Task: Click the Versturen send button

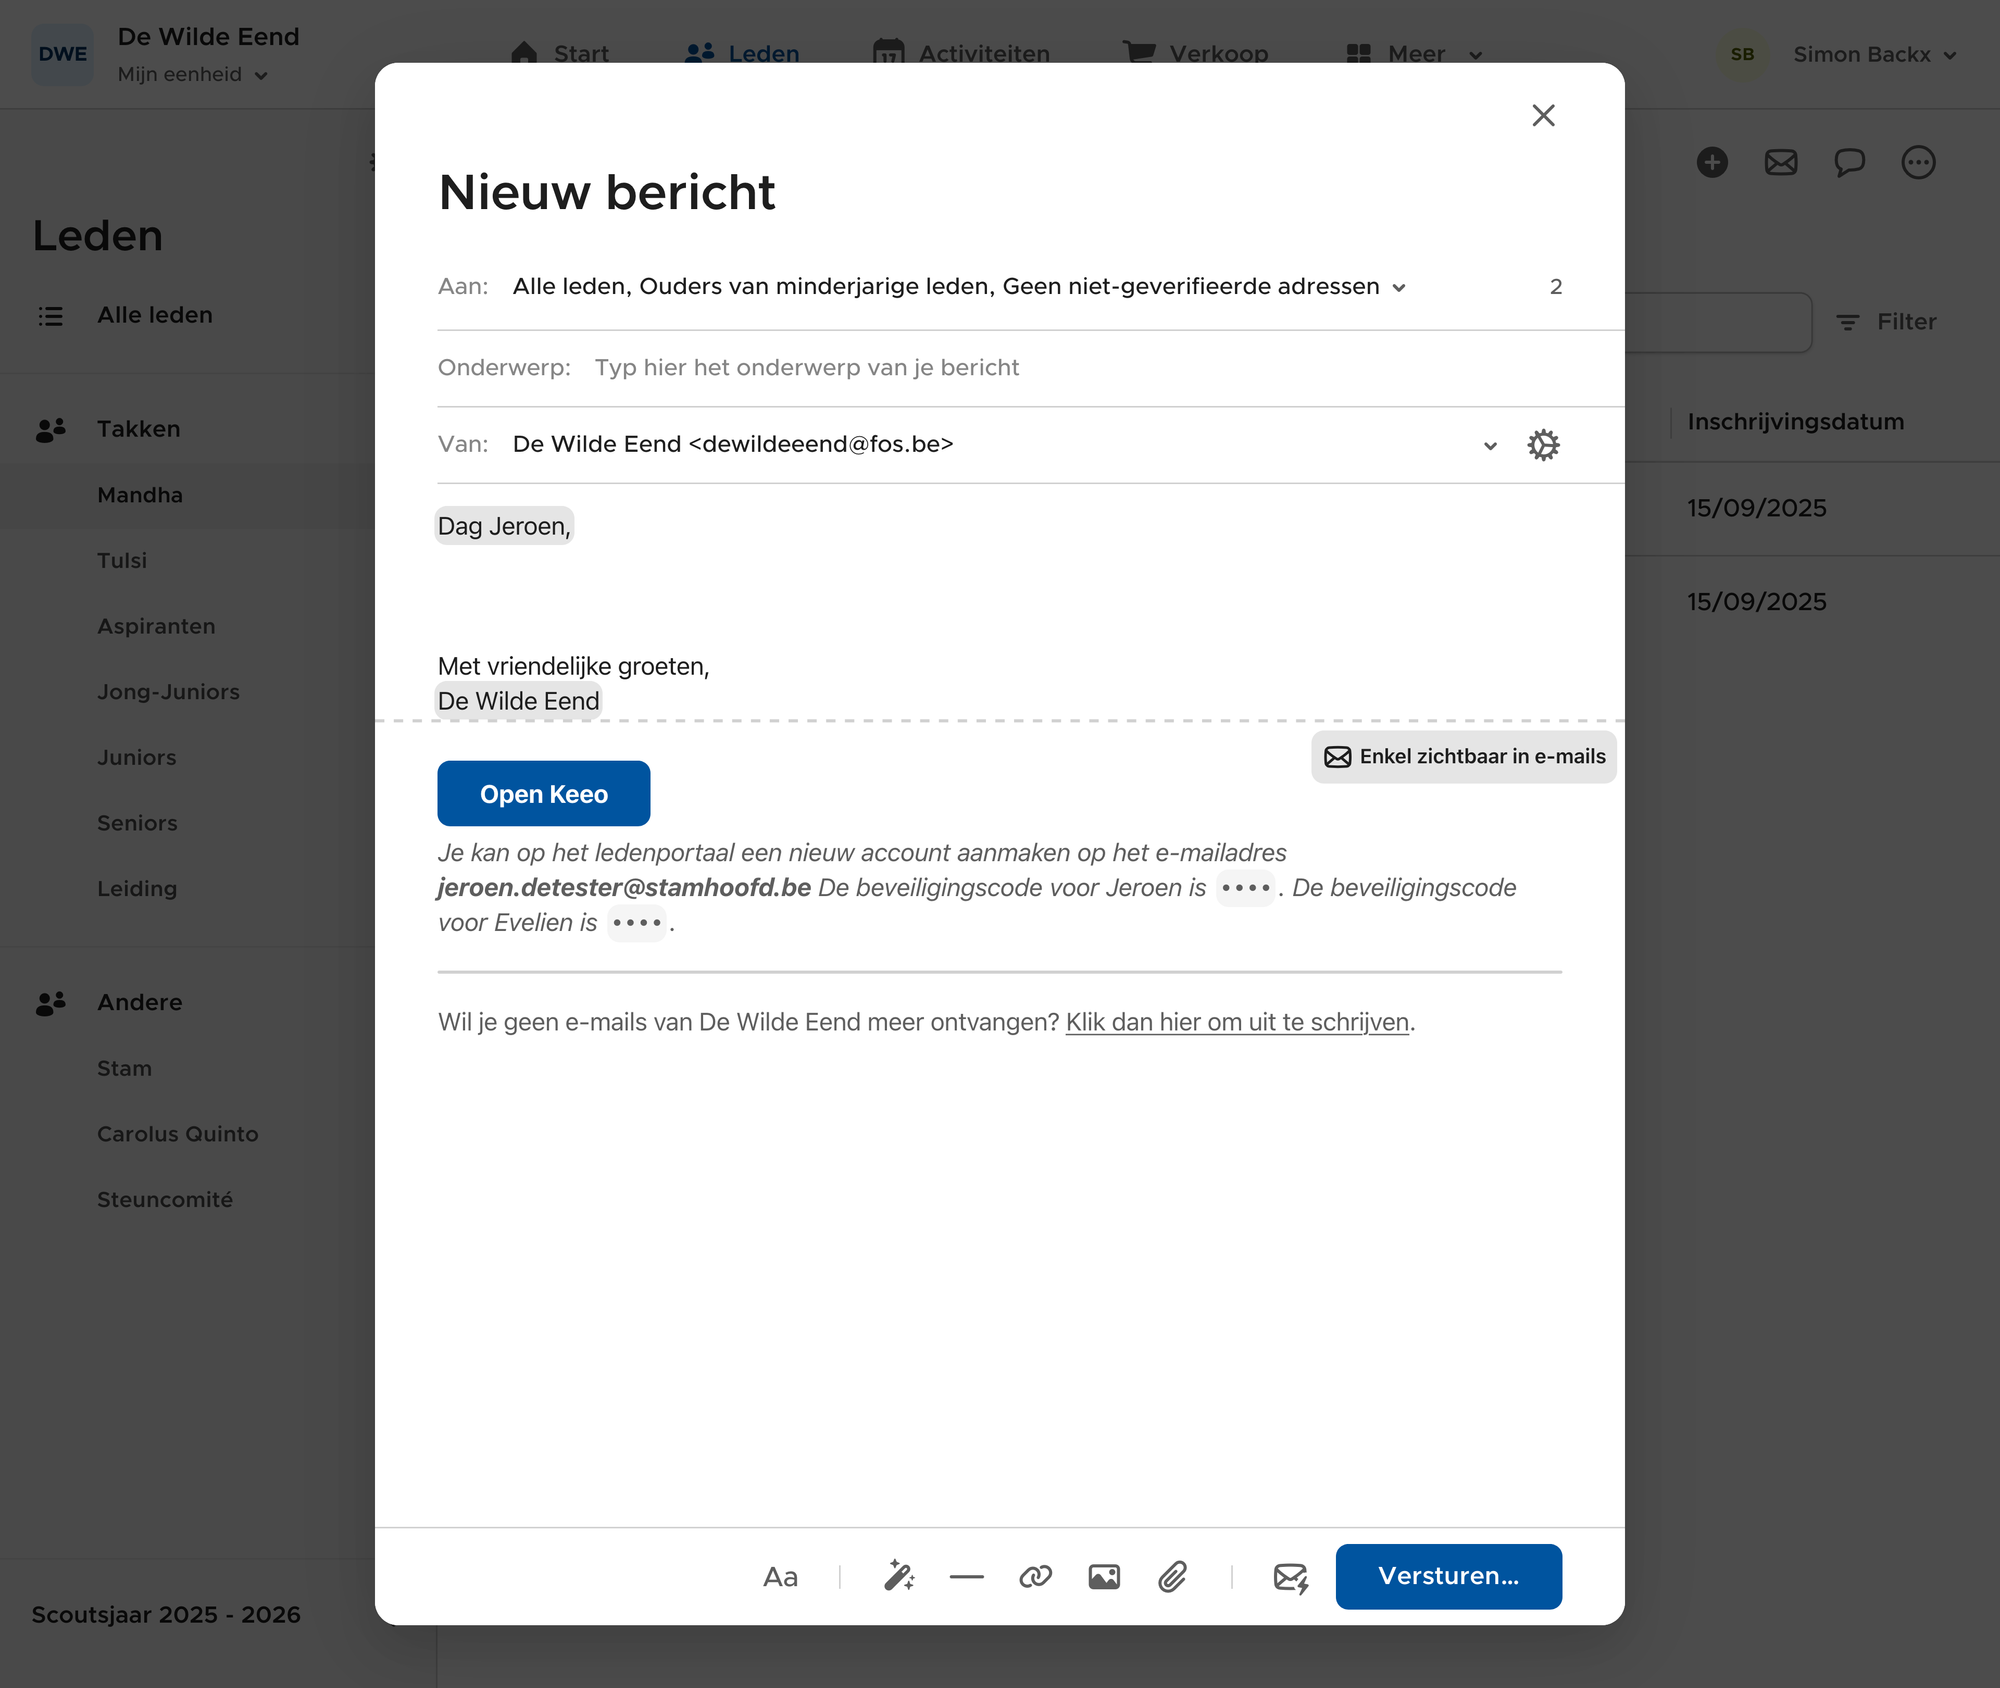Action: pyautogui.click(x=1448, y=1576)
